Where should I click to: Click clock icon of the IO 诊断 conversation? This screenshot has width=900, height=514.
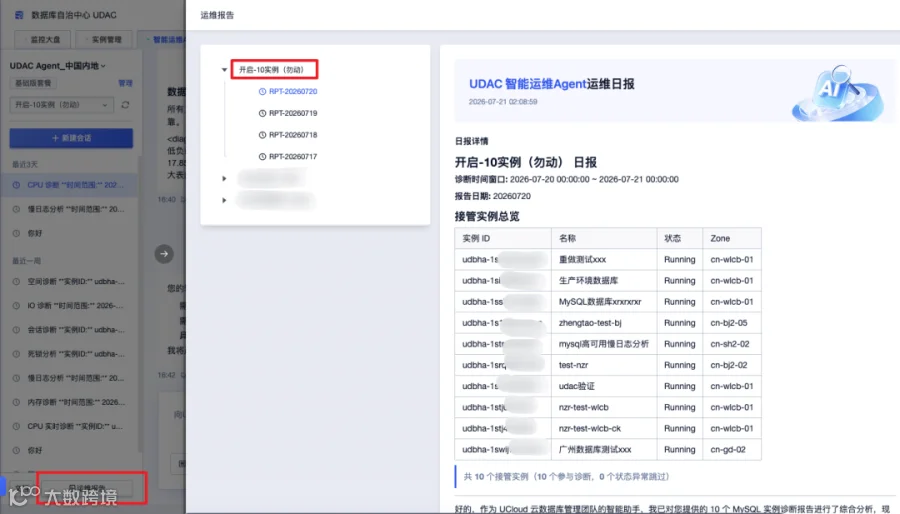tap(16, 305)
